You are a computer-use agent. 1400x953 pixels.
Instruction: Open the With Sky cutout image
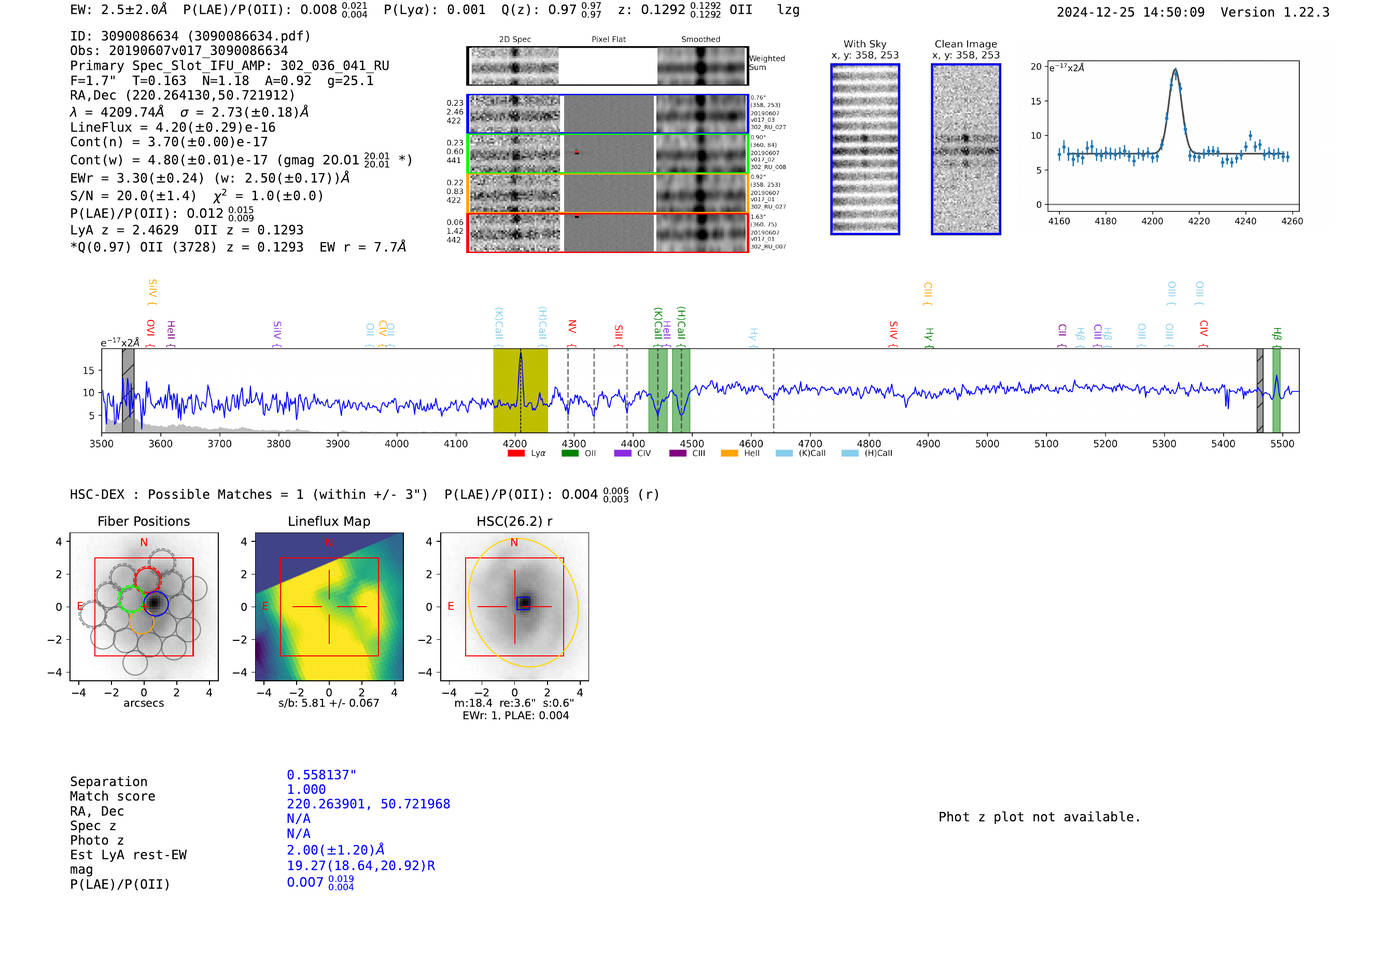(x=865, y=149)
